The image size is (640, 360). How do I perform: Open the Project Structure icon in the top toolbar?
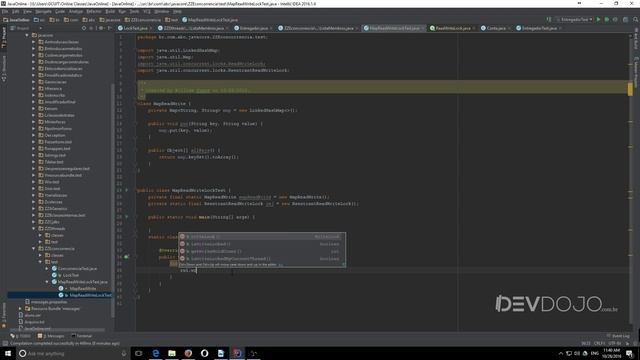click(x=625, y=20)
